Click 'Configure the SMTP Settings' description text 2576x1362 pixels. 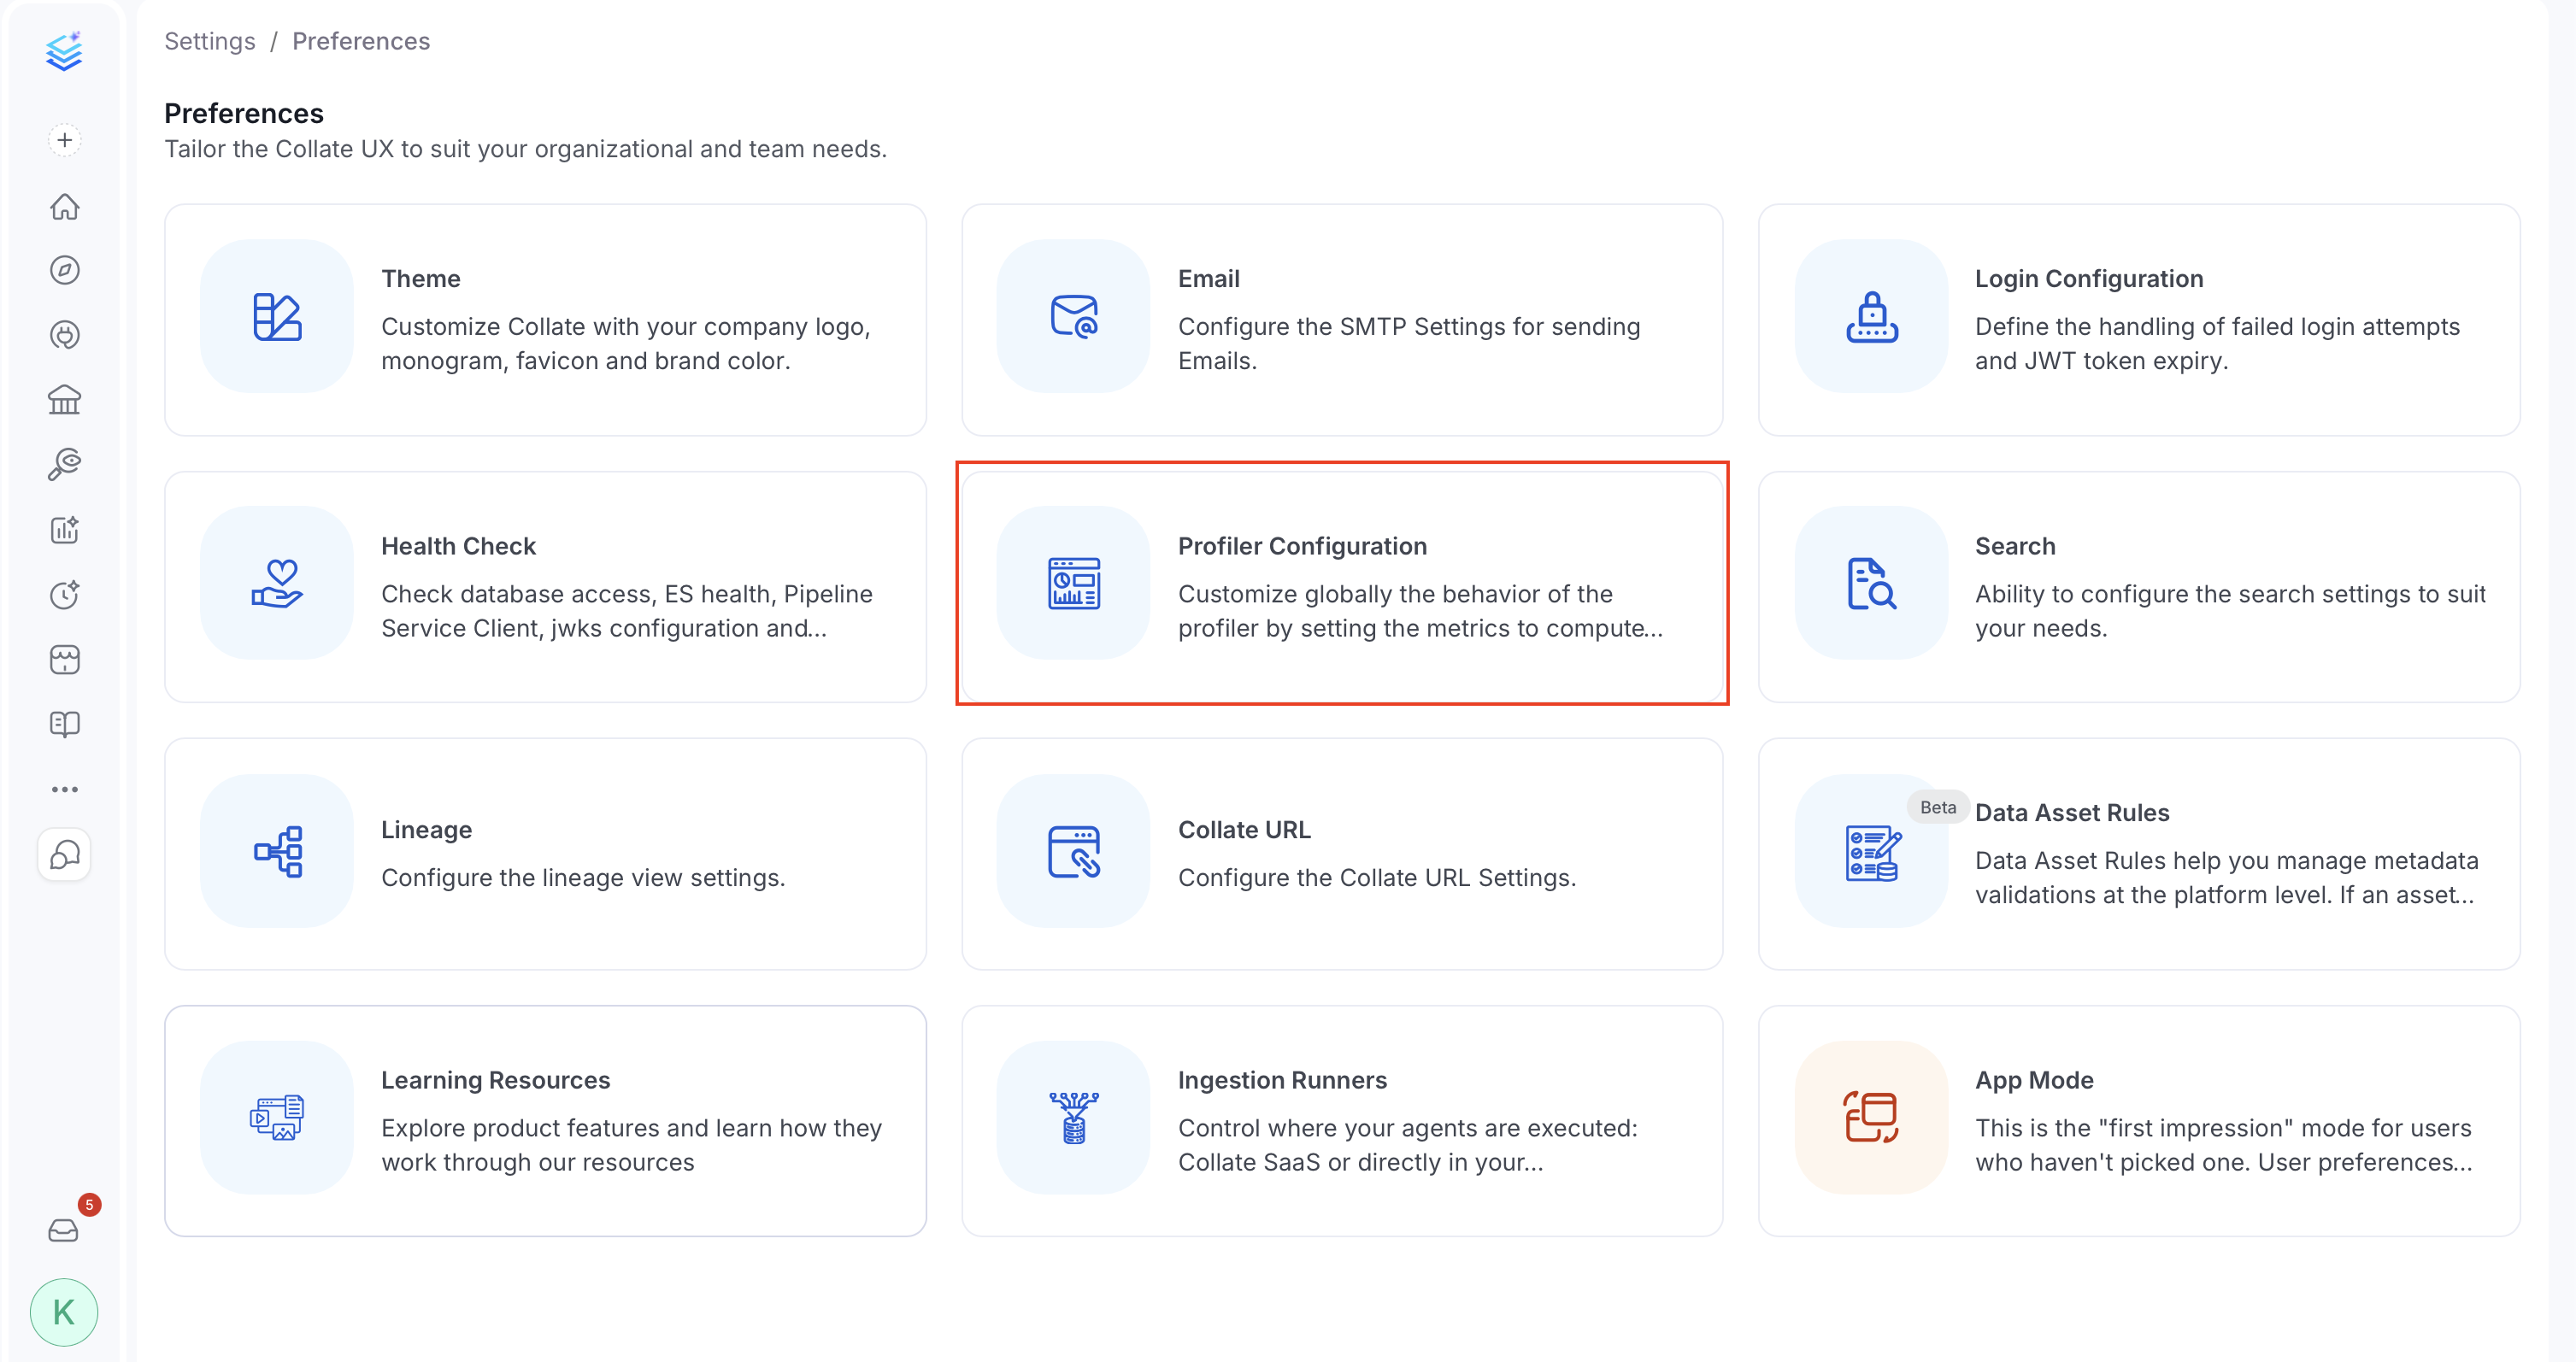click(1409, 343)
